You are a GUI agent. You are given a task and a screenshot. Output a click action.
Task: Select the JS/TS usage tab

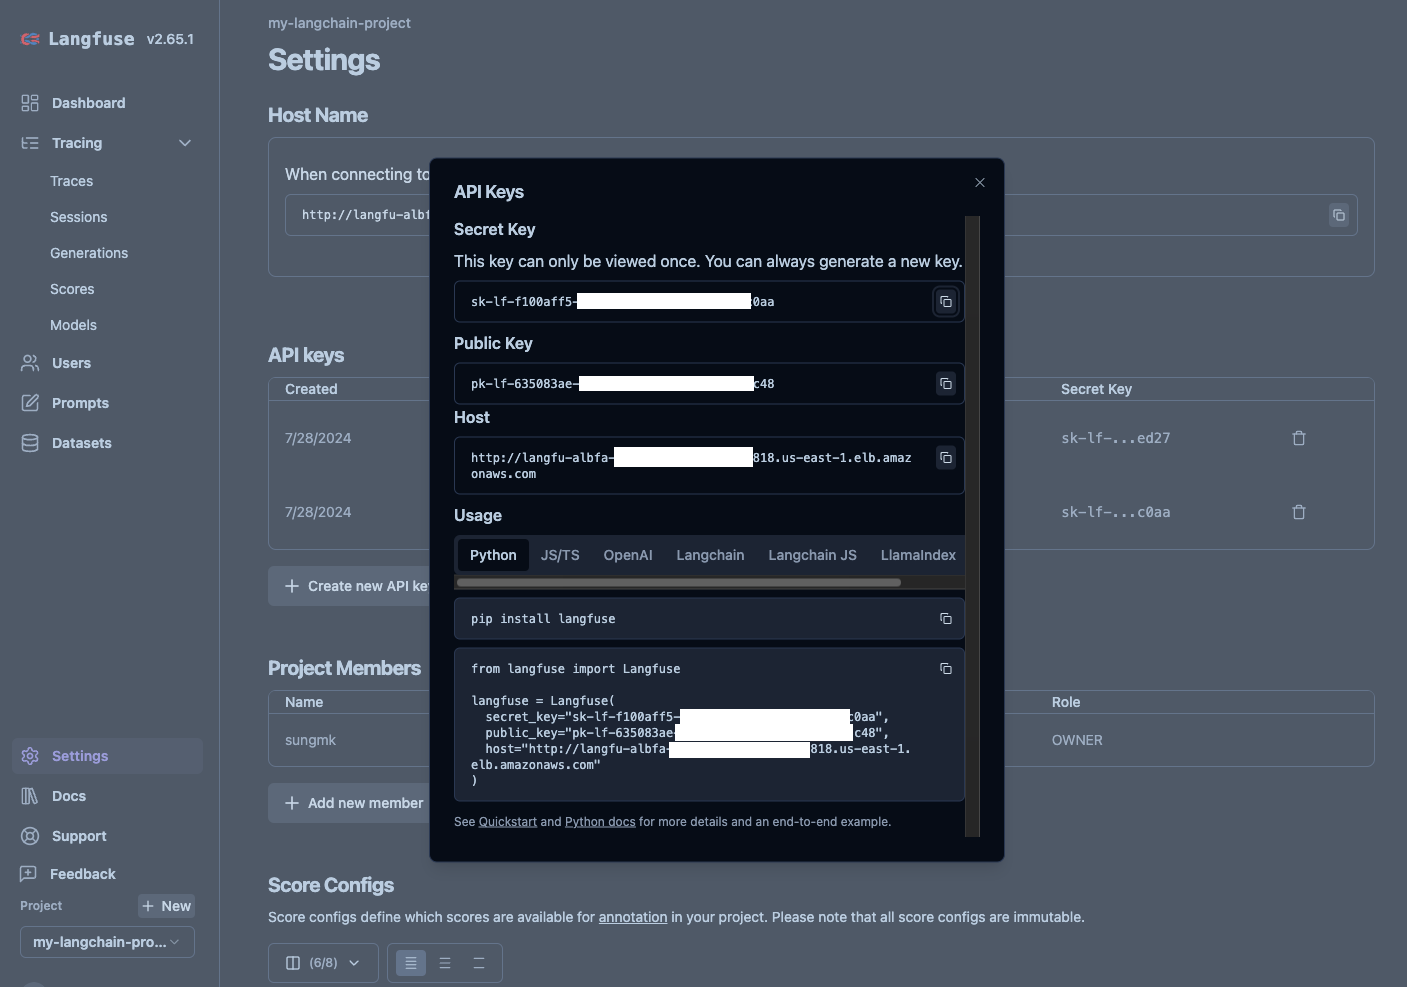pyautogui.click(x=560, y=555)
